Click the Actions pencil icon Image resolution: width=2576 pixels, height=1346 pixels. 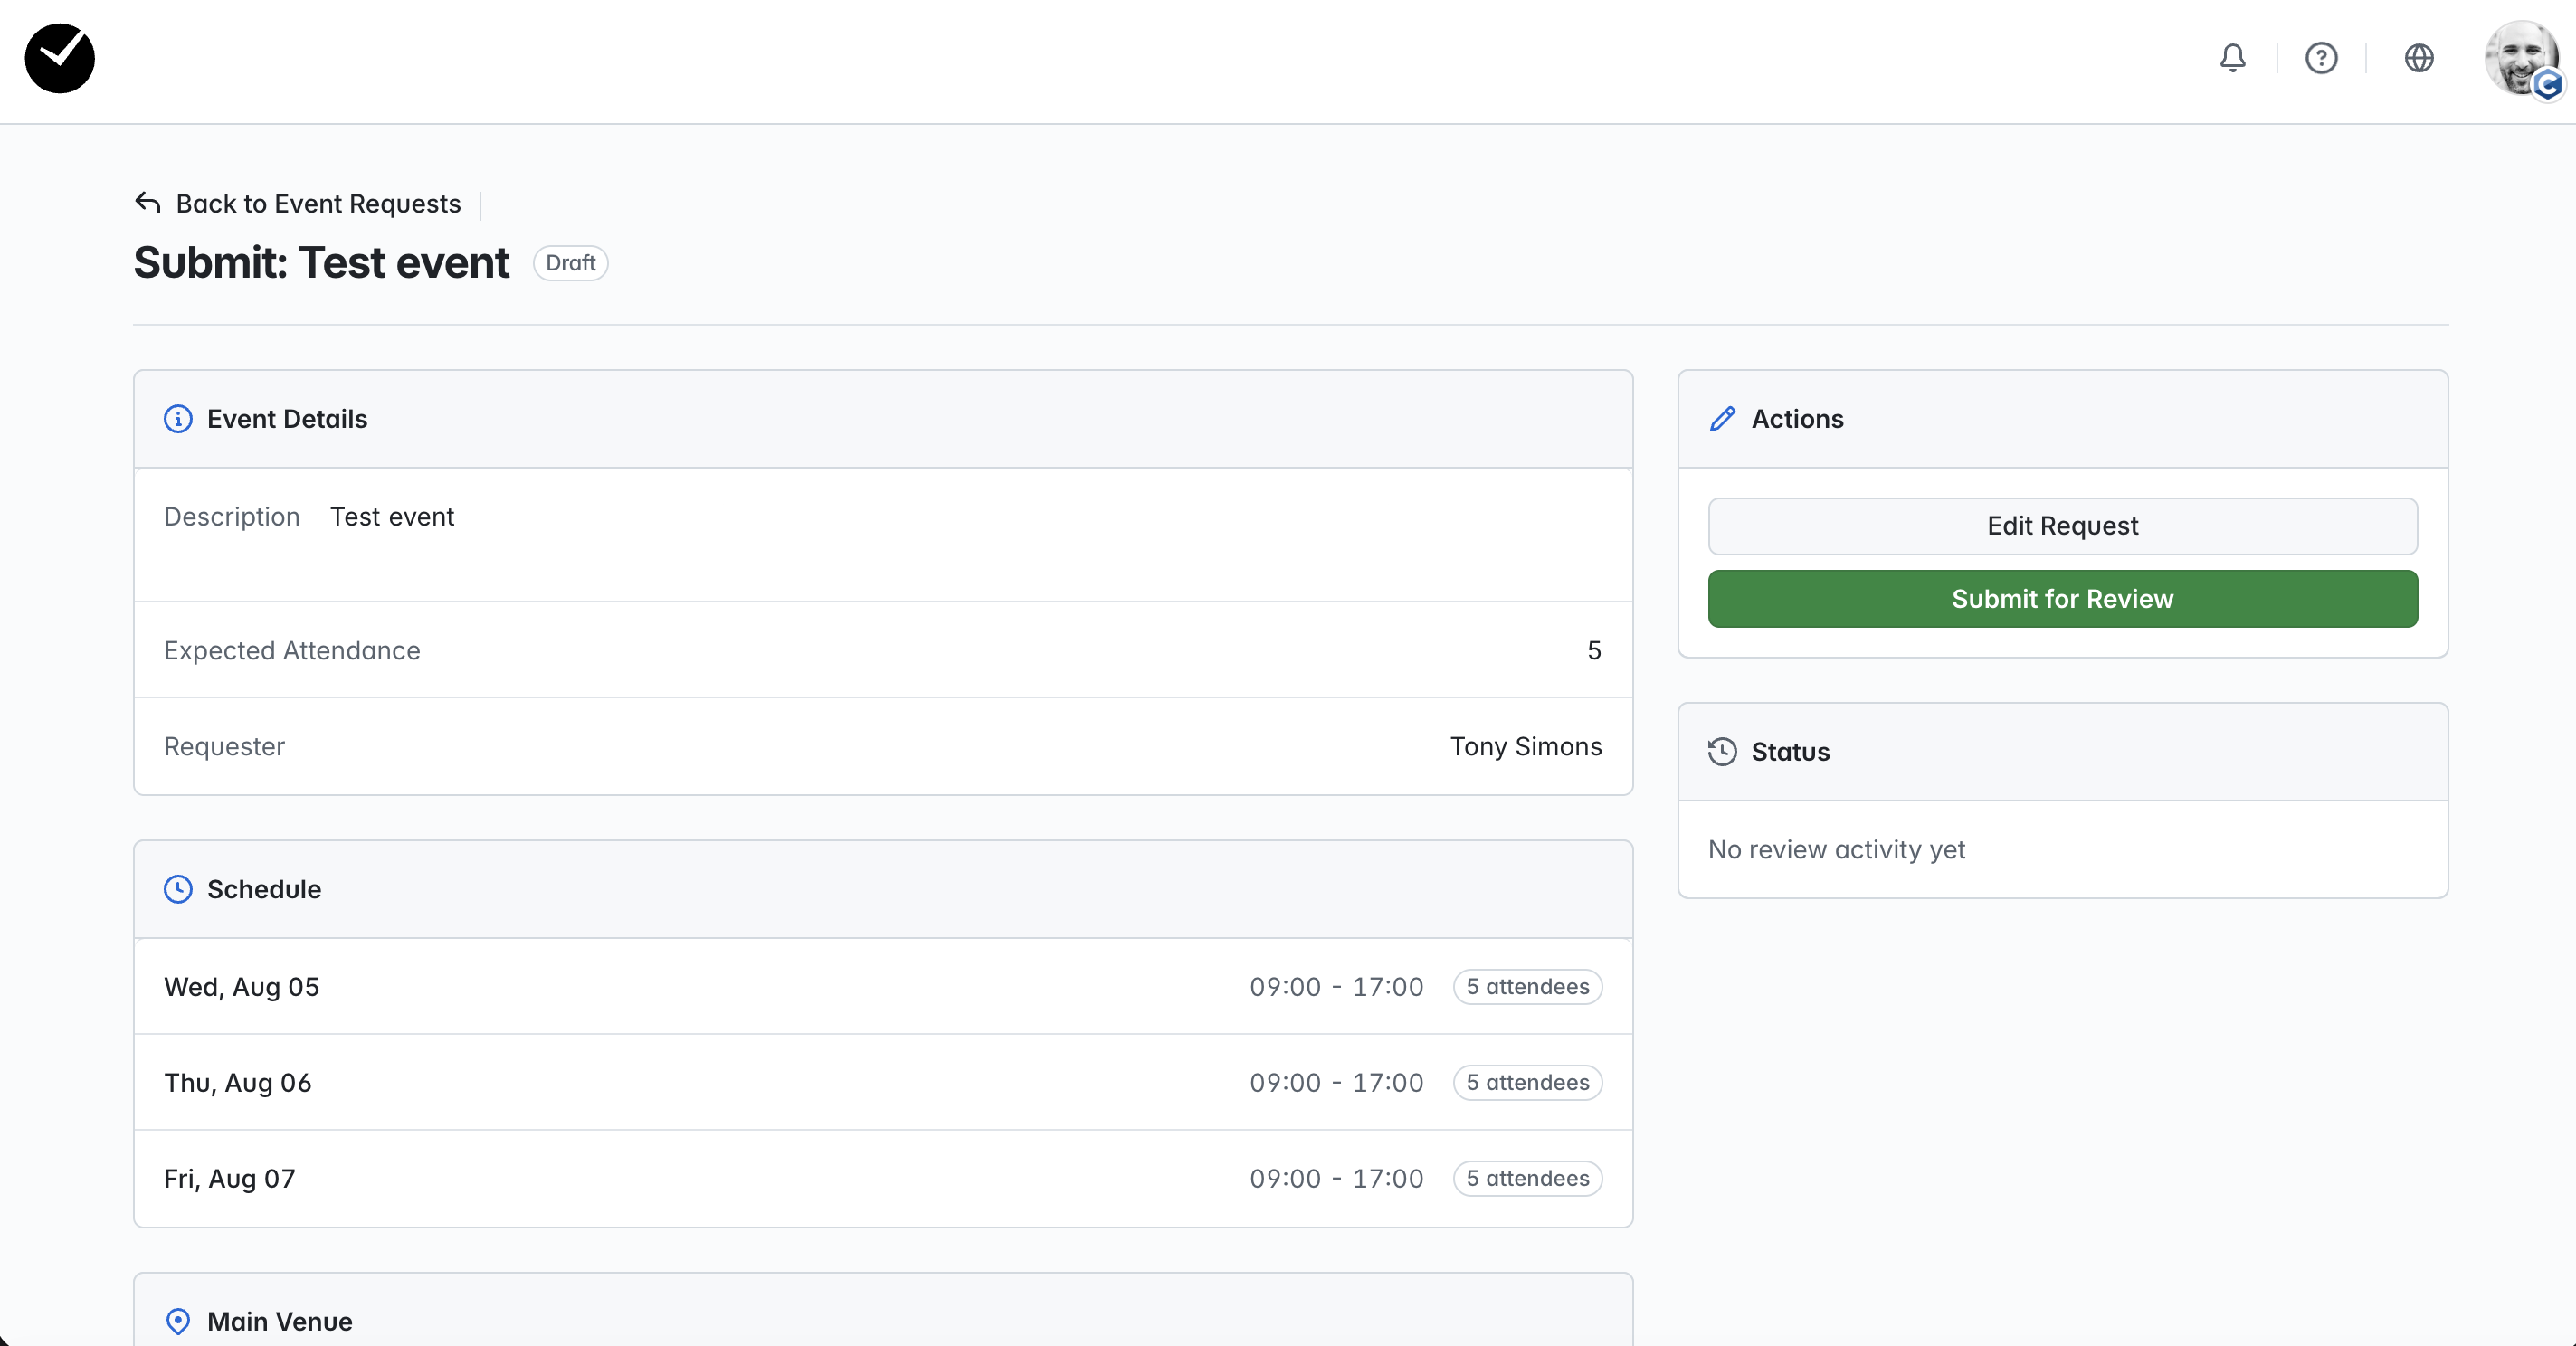point(1722,419)
